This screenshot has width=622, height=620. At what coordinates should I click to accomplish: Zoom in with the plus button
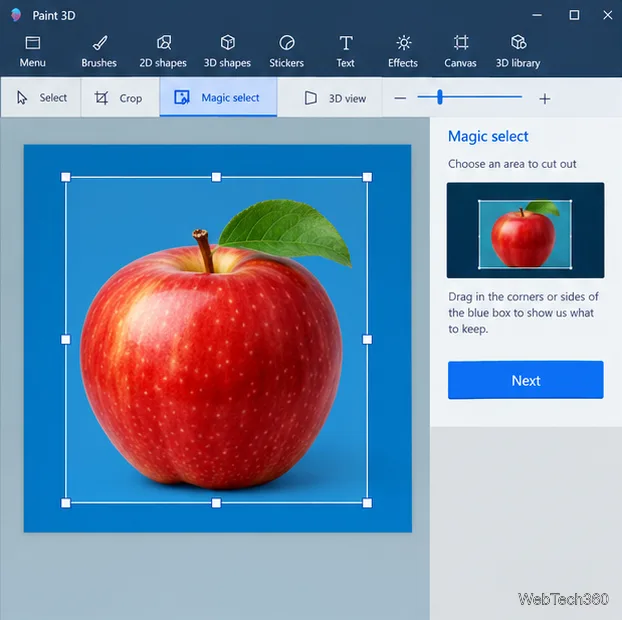545,99
